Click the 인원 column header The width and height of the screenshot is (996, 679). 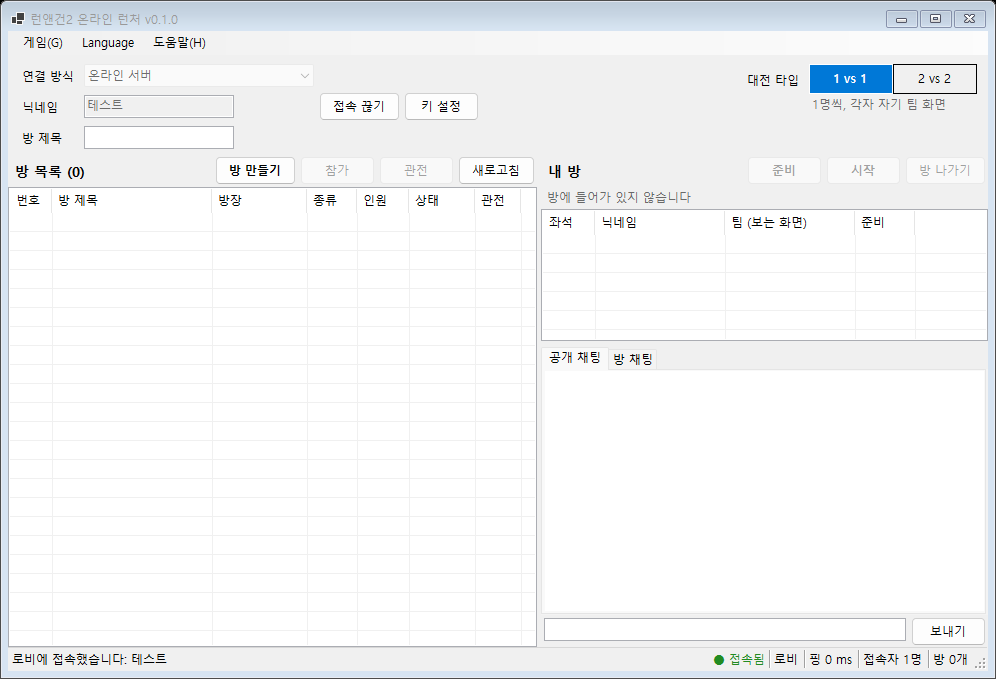383,201
